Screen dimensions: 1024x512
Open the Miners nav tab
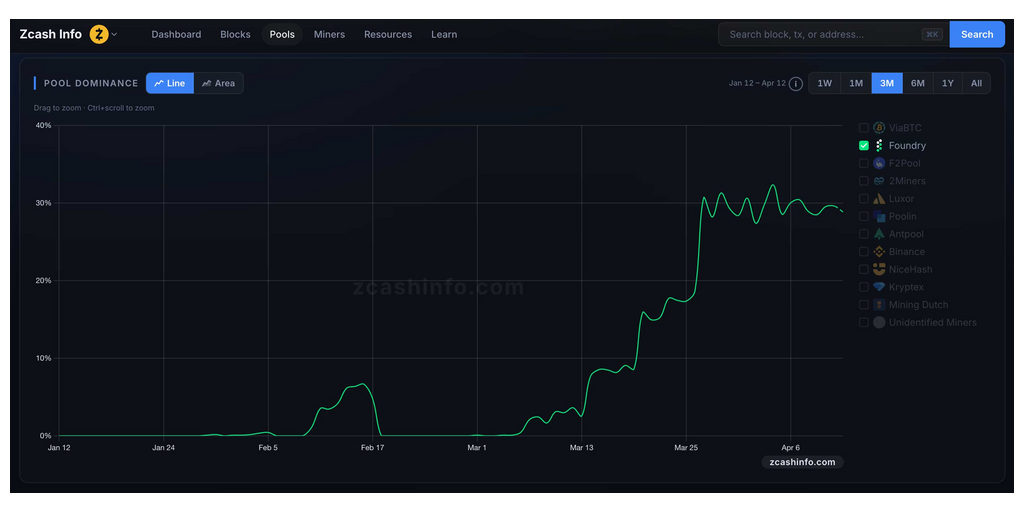click(329, 34)
